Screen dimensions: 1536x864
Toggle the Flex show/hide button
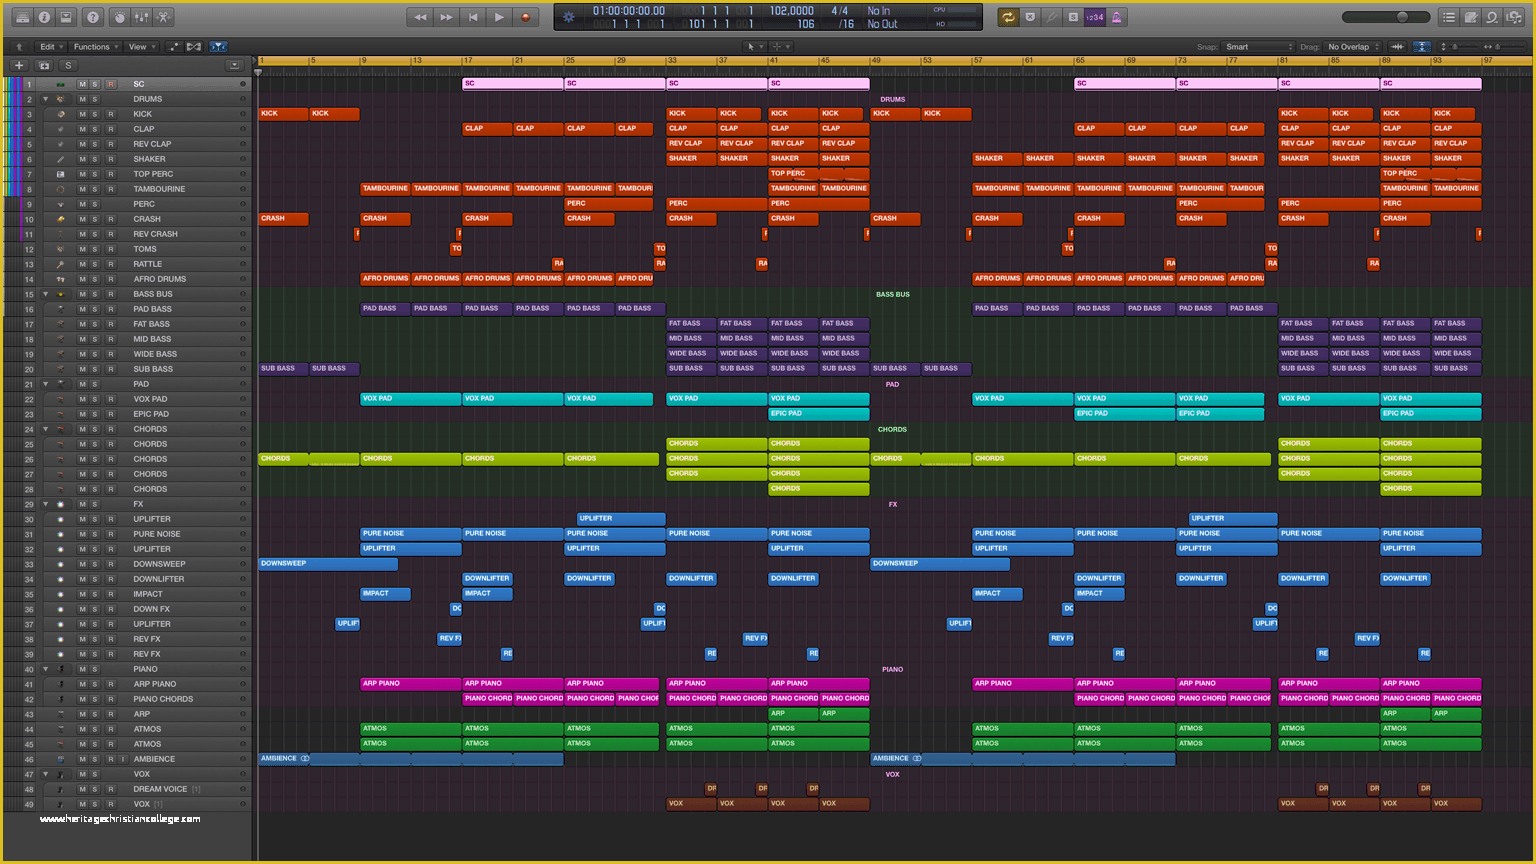pyautogui.click(x=194, y=47)
